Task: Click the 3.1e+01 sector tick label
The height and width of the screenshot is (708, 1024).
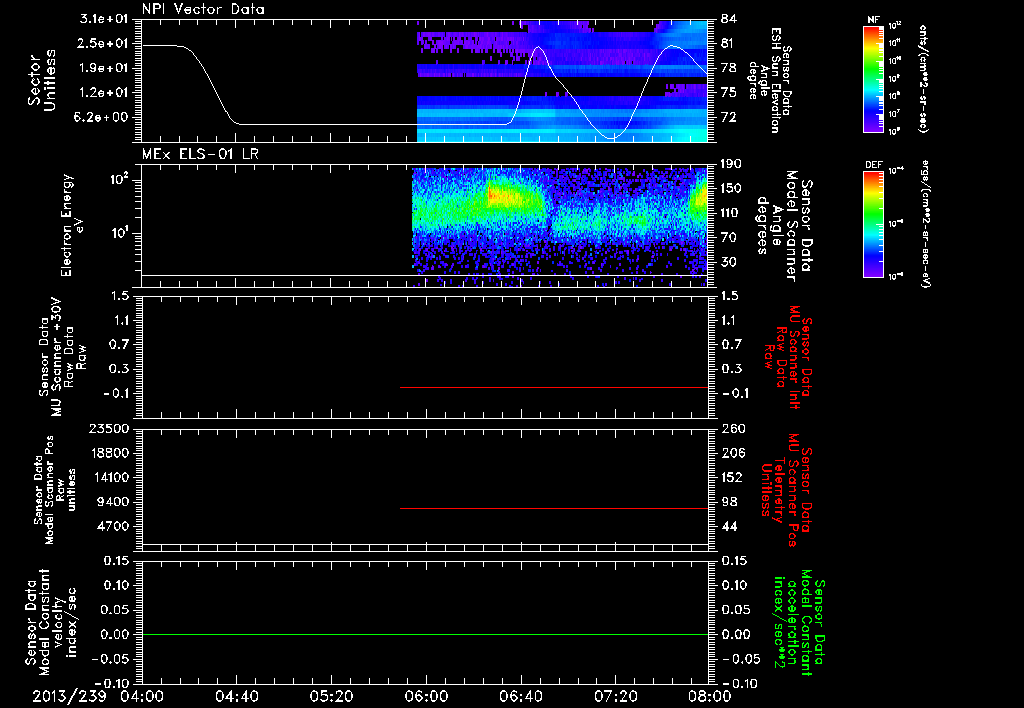Action: click(103, 19)
